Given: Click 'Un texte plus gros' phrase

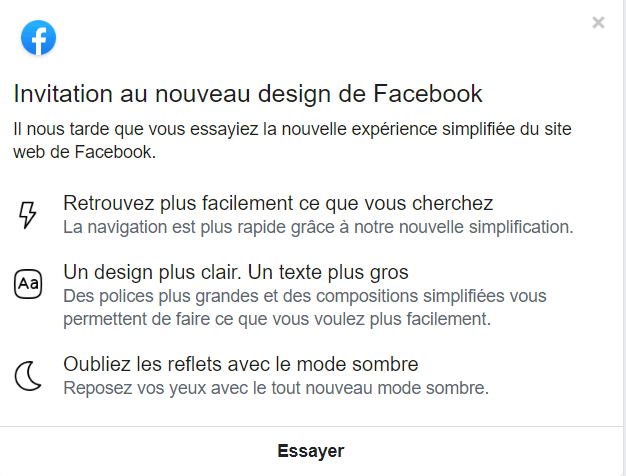Looking at the screenshot, I should [328, 272].
